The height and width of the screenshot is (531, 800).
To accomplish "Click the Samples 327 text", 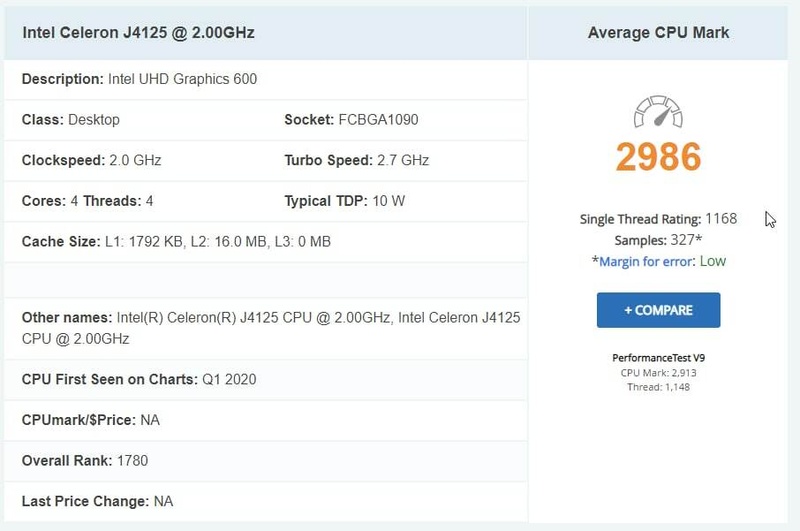I will (658, 240).
